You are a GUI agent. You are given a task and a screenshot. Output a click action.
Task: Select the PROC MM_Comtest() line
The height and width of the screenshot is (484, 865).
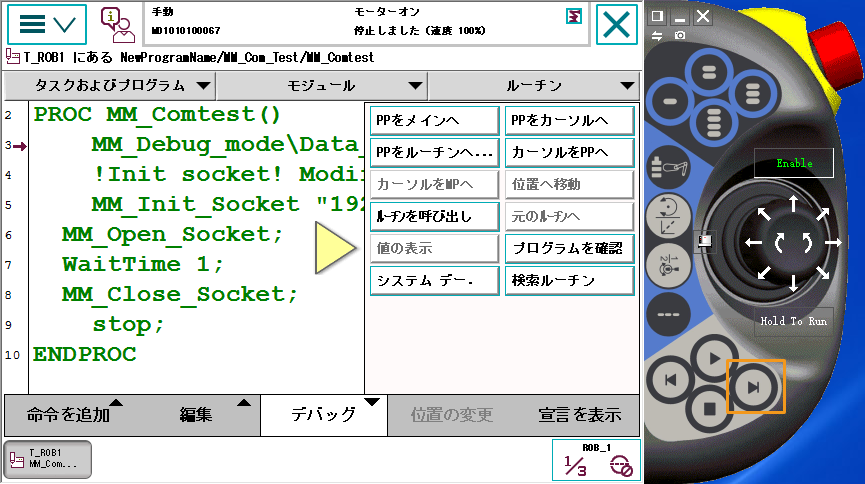[x=157, y=115]
